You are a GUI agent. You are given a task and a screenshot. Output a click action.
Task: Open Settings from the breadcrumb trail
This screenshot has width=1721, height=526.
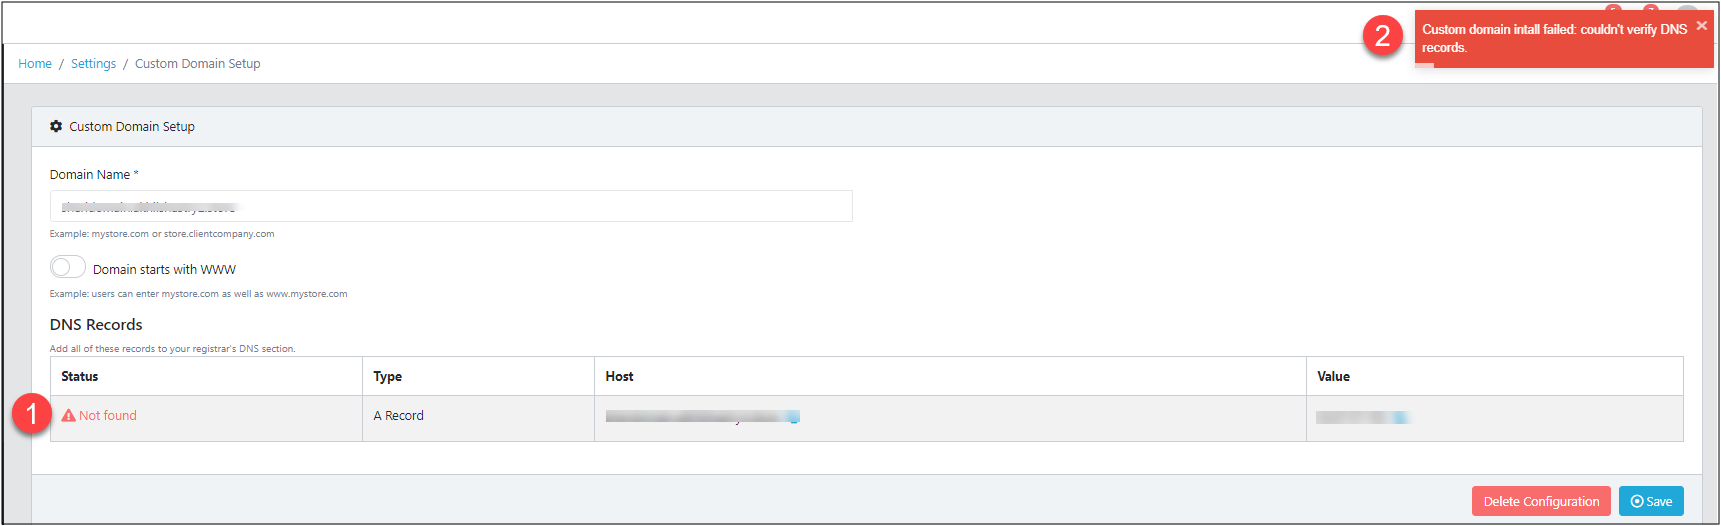93,64
